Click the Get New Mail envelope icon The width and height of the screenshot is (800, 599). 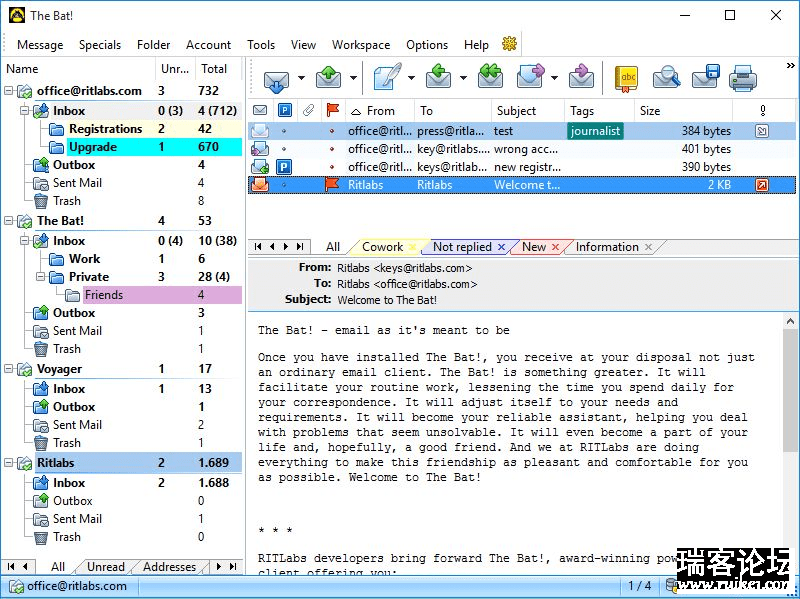[x=277, y=78]
